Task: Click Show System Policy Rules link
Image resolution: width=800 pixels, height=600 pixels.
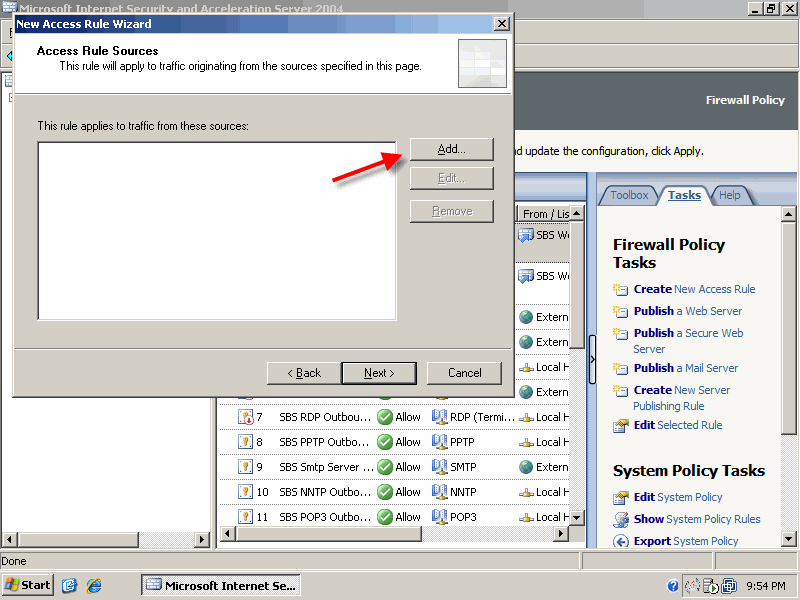Action: coord(697,519)
